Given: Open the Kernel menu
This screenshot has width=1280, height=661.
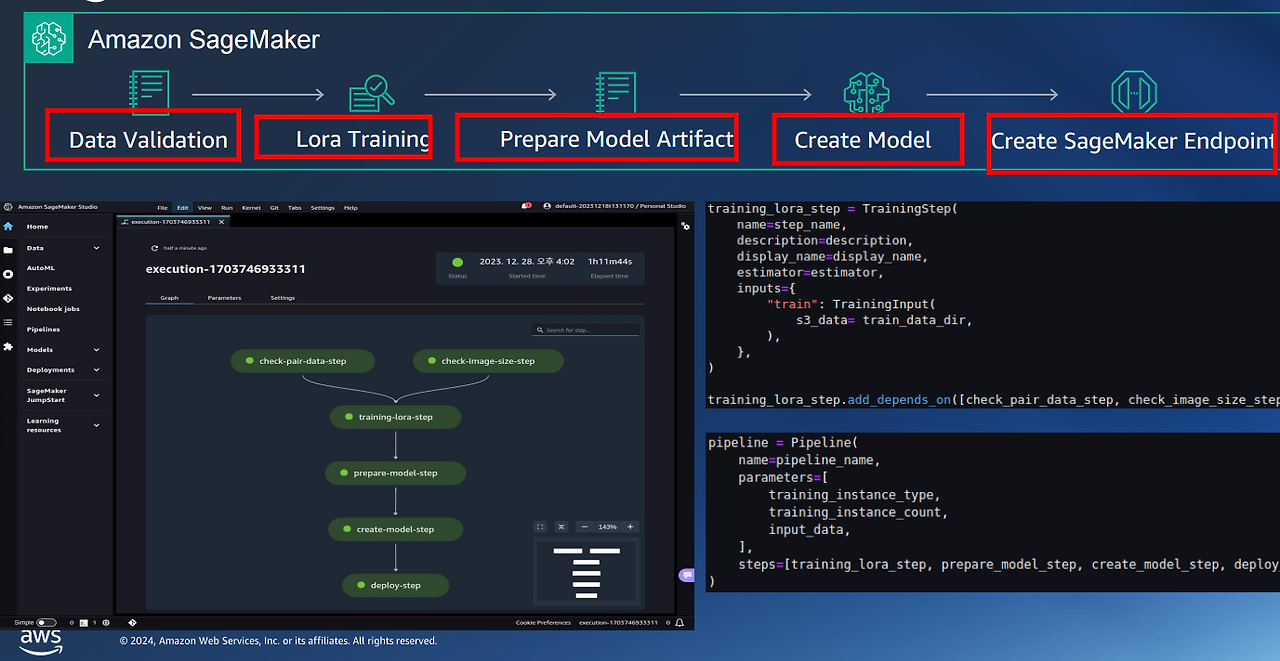Looking at the screenshot, I should click(251, 207).
